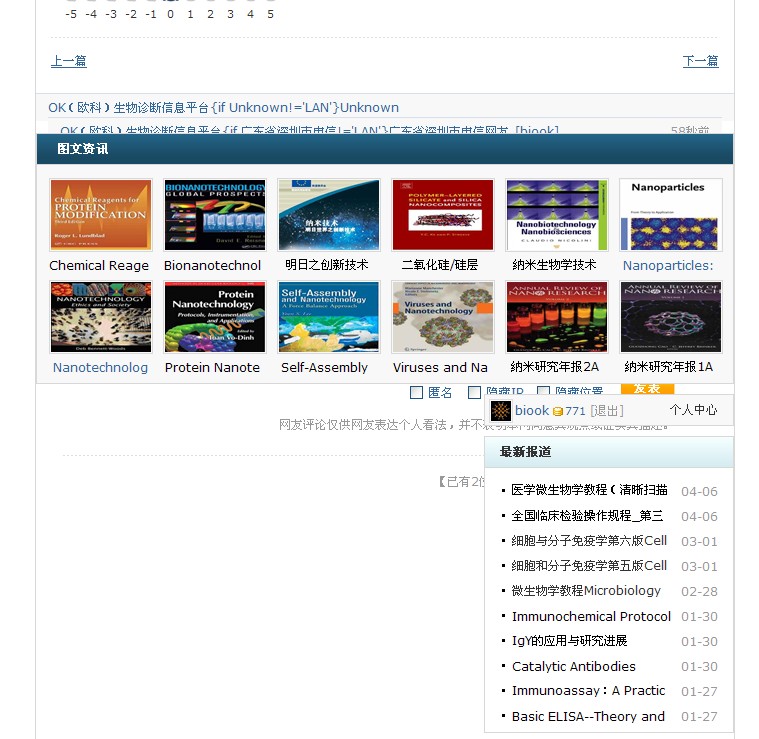
Task: Click the biook username link
Action: (532, 410)
